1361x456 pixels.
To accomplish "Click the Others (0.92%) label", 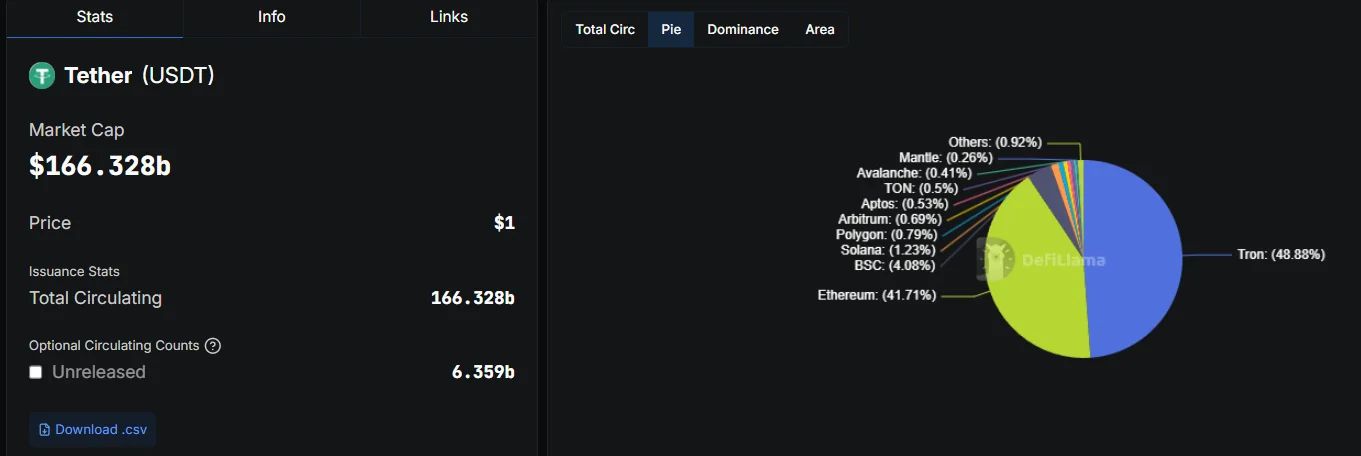I will (x=995, y=143).
